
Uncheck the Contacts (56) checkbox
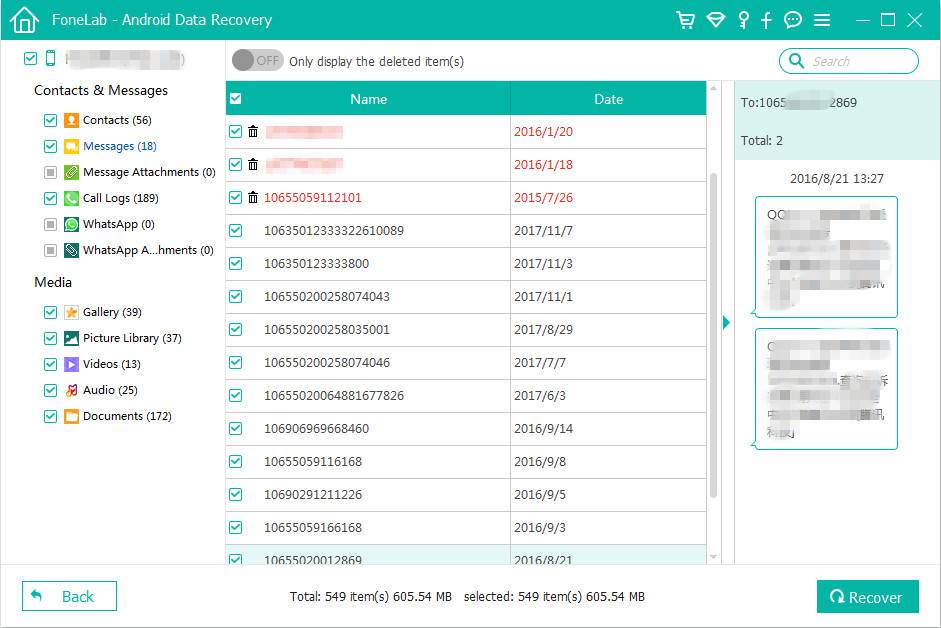pos(50,120)
